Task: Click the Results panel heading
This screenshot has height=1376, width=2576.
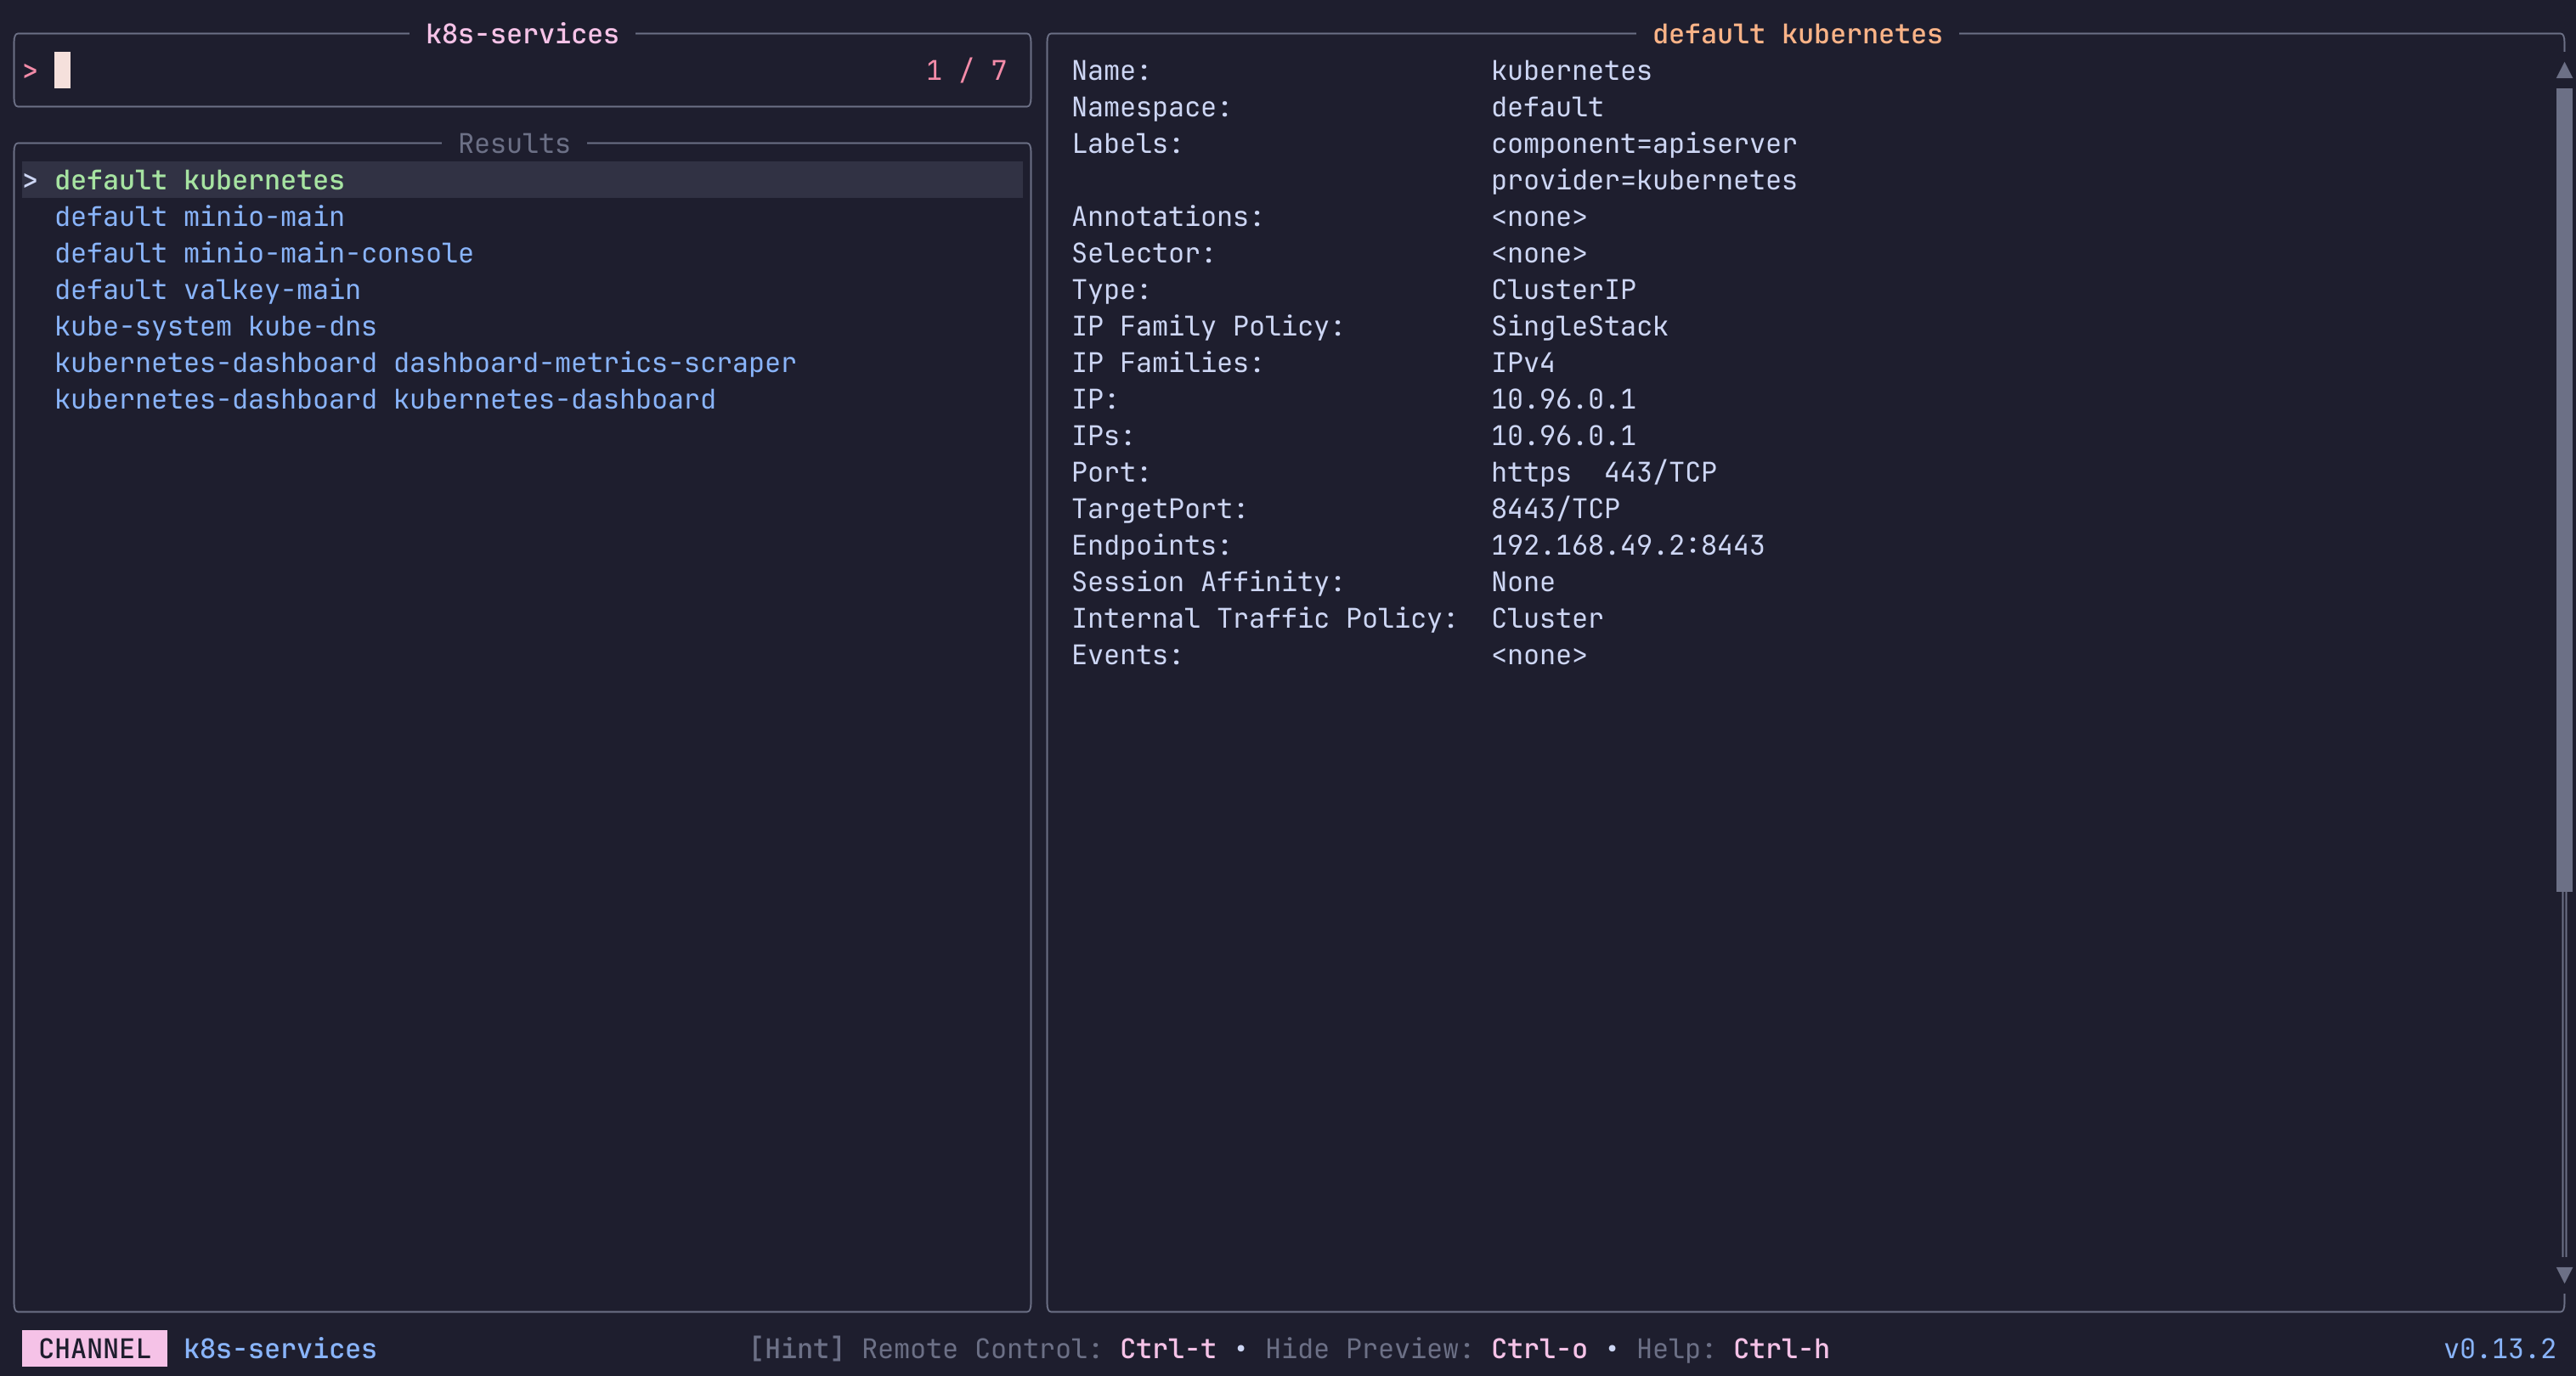Action: (x=514, y=144)
